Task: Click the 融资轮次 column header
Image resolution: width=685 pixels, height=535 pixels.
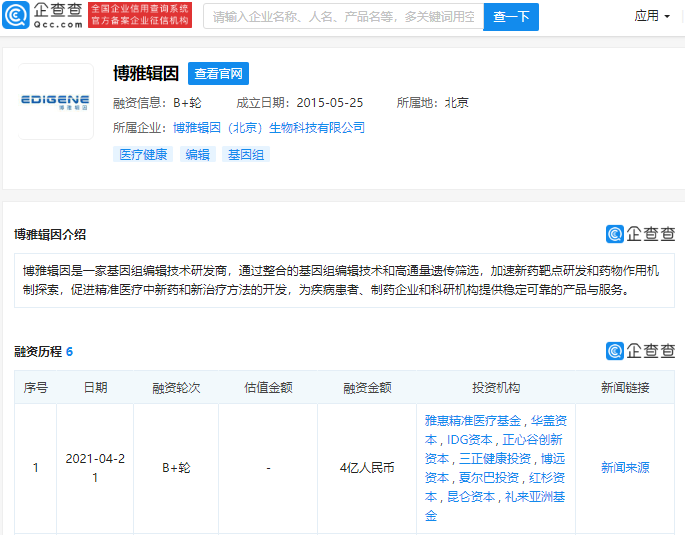Action: (x=176, y=387)
